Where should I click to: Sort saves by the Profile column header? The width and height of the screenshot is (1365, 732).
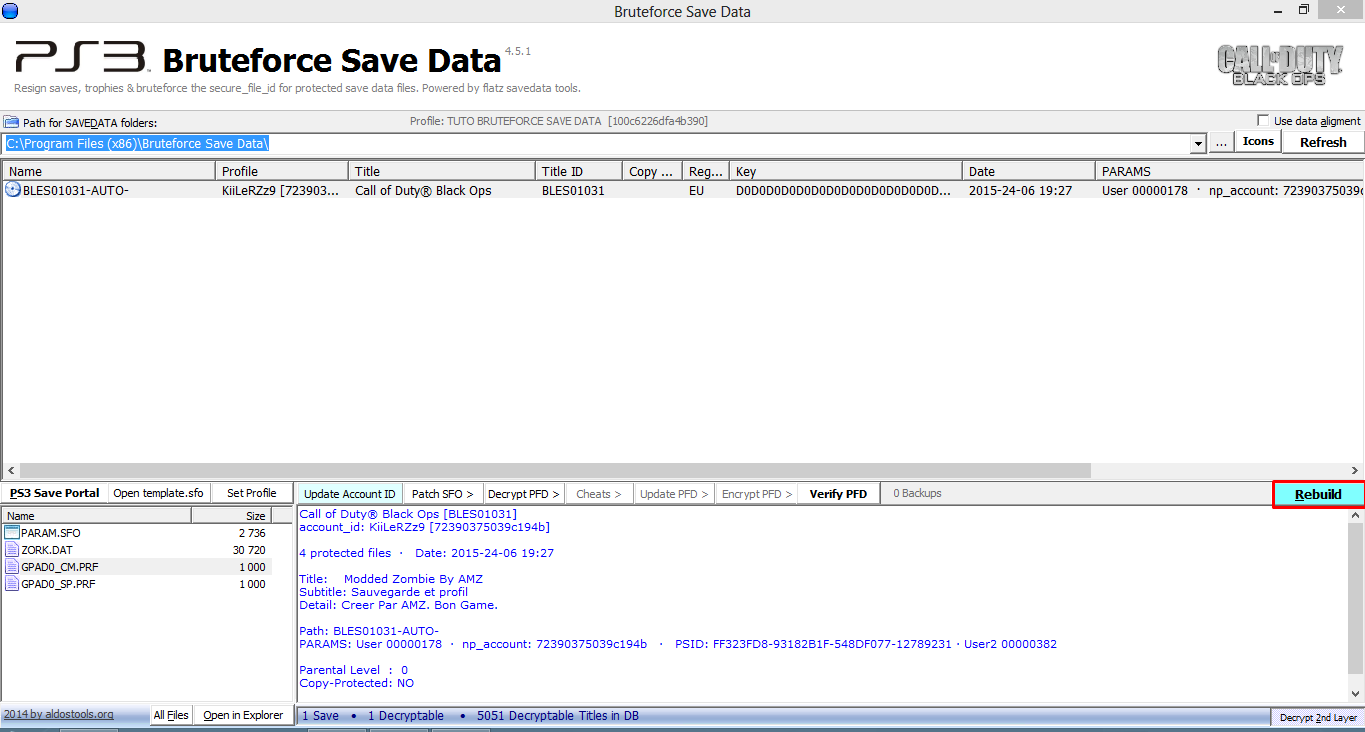(282, 171)
